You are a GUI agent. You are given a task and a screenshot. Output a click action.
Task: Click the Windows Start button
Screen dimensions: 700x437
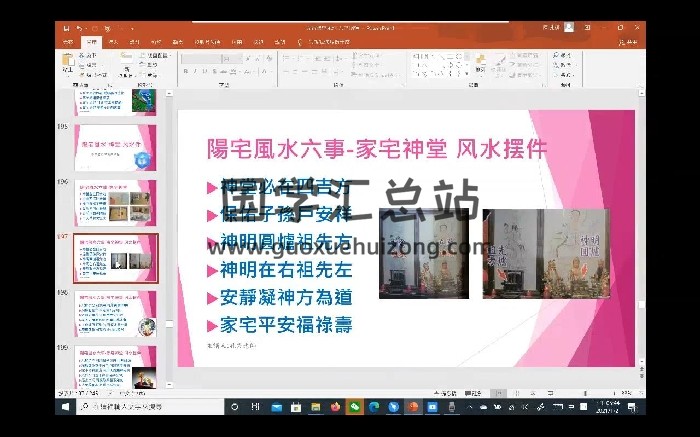[65, 407]
